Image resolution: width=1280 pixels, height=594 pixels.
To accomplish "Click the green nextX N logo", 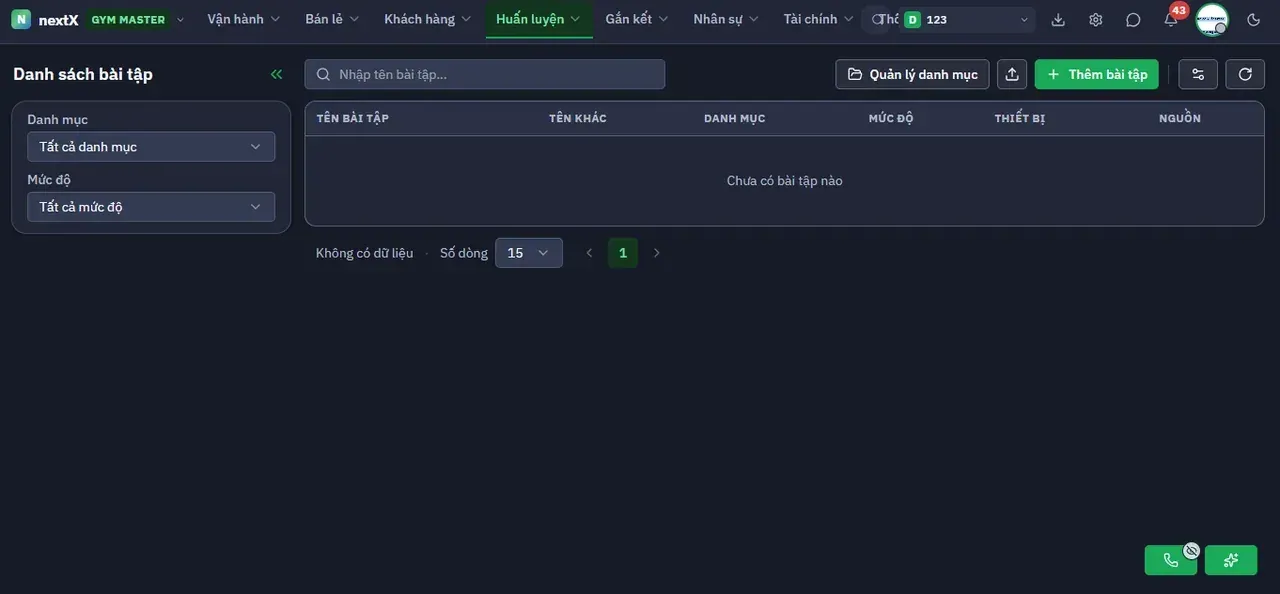I will pyautogui.click(x=21, y=19).
